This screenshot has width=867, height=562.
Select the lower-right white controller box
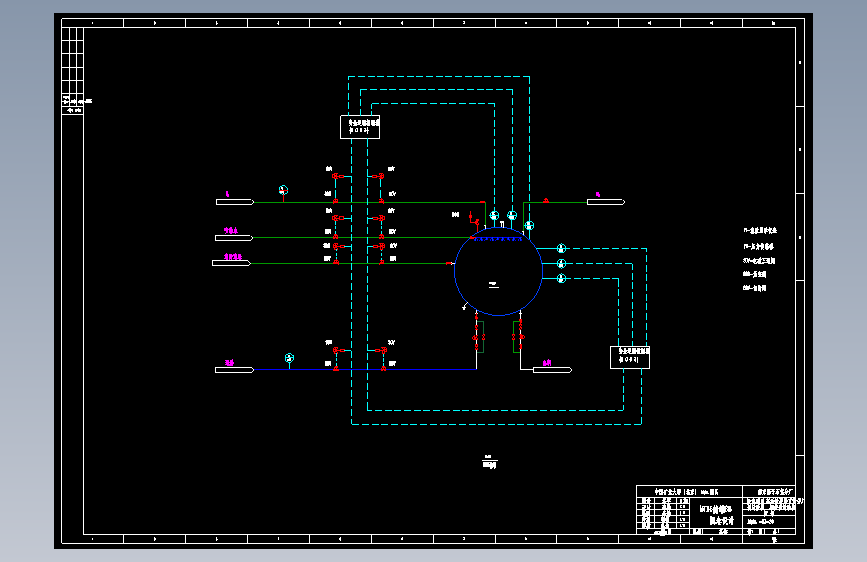coord(630,357)
